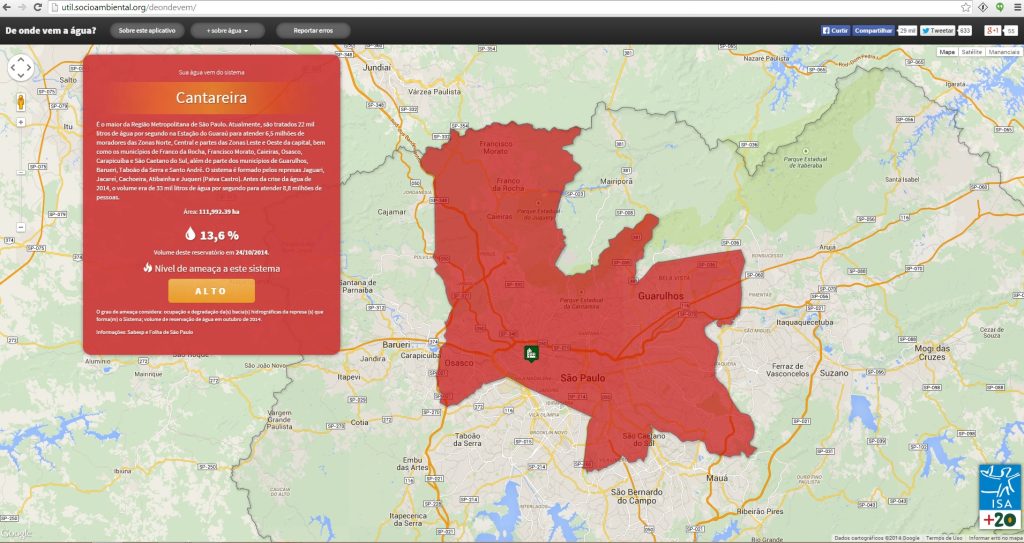Open the Chrome hamburger menu
Image resolution: width=1024 pixels, height=543 pixels.
click(1016, 7)
